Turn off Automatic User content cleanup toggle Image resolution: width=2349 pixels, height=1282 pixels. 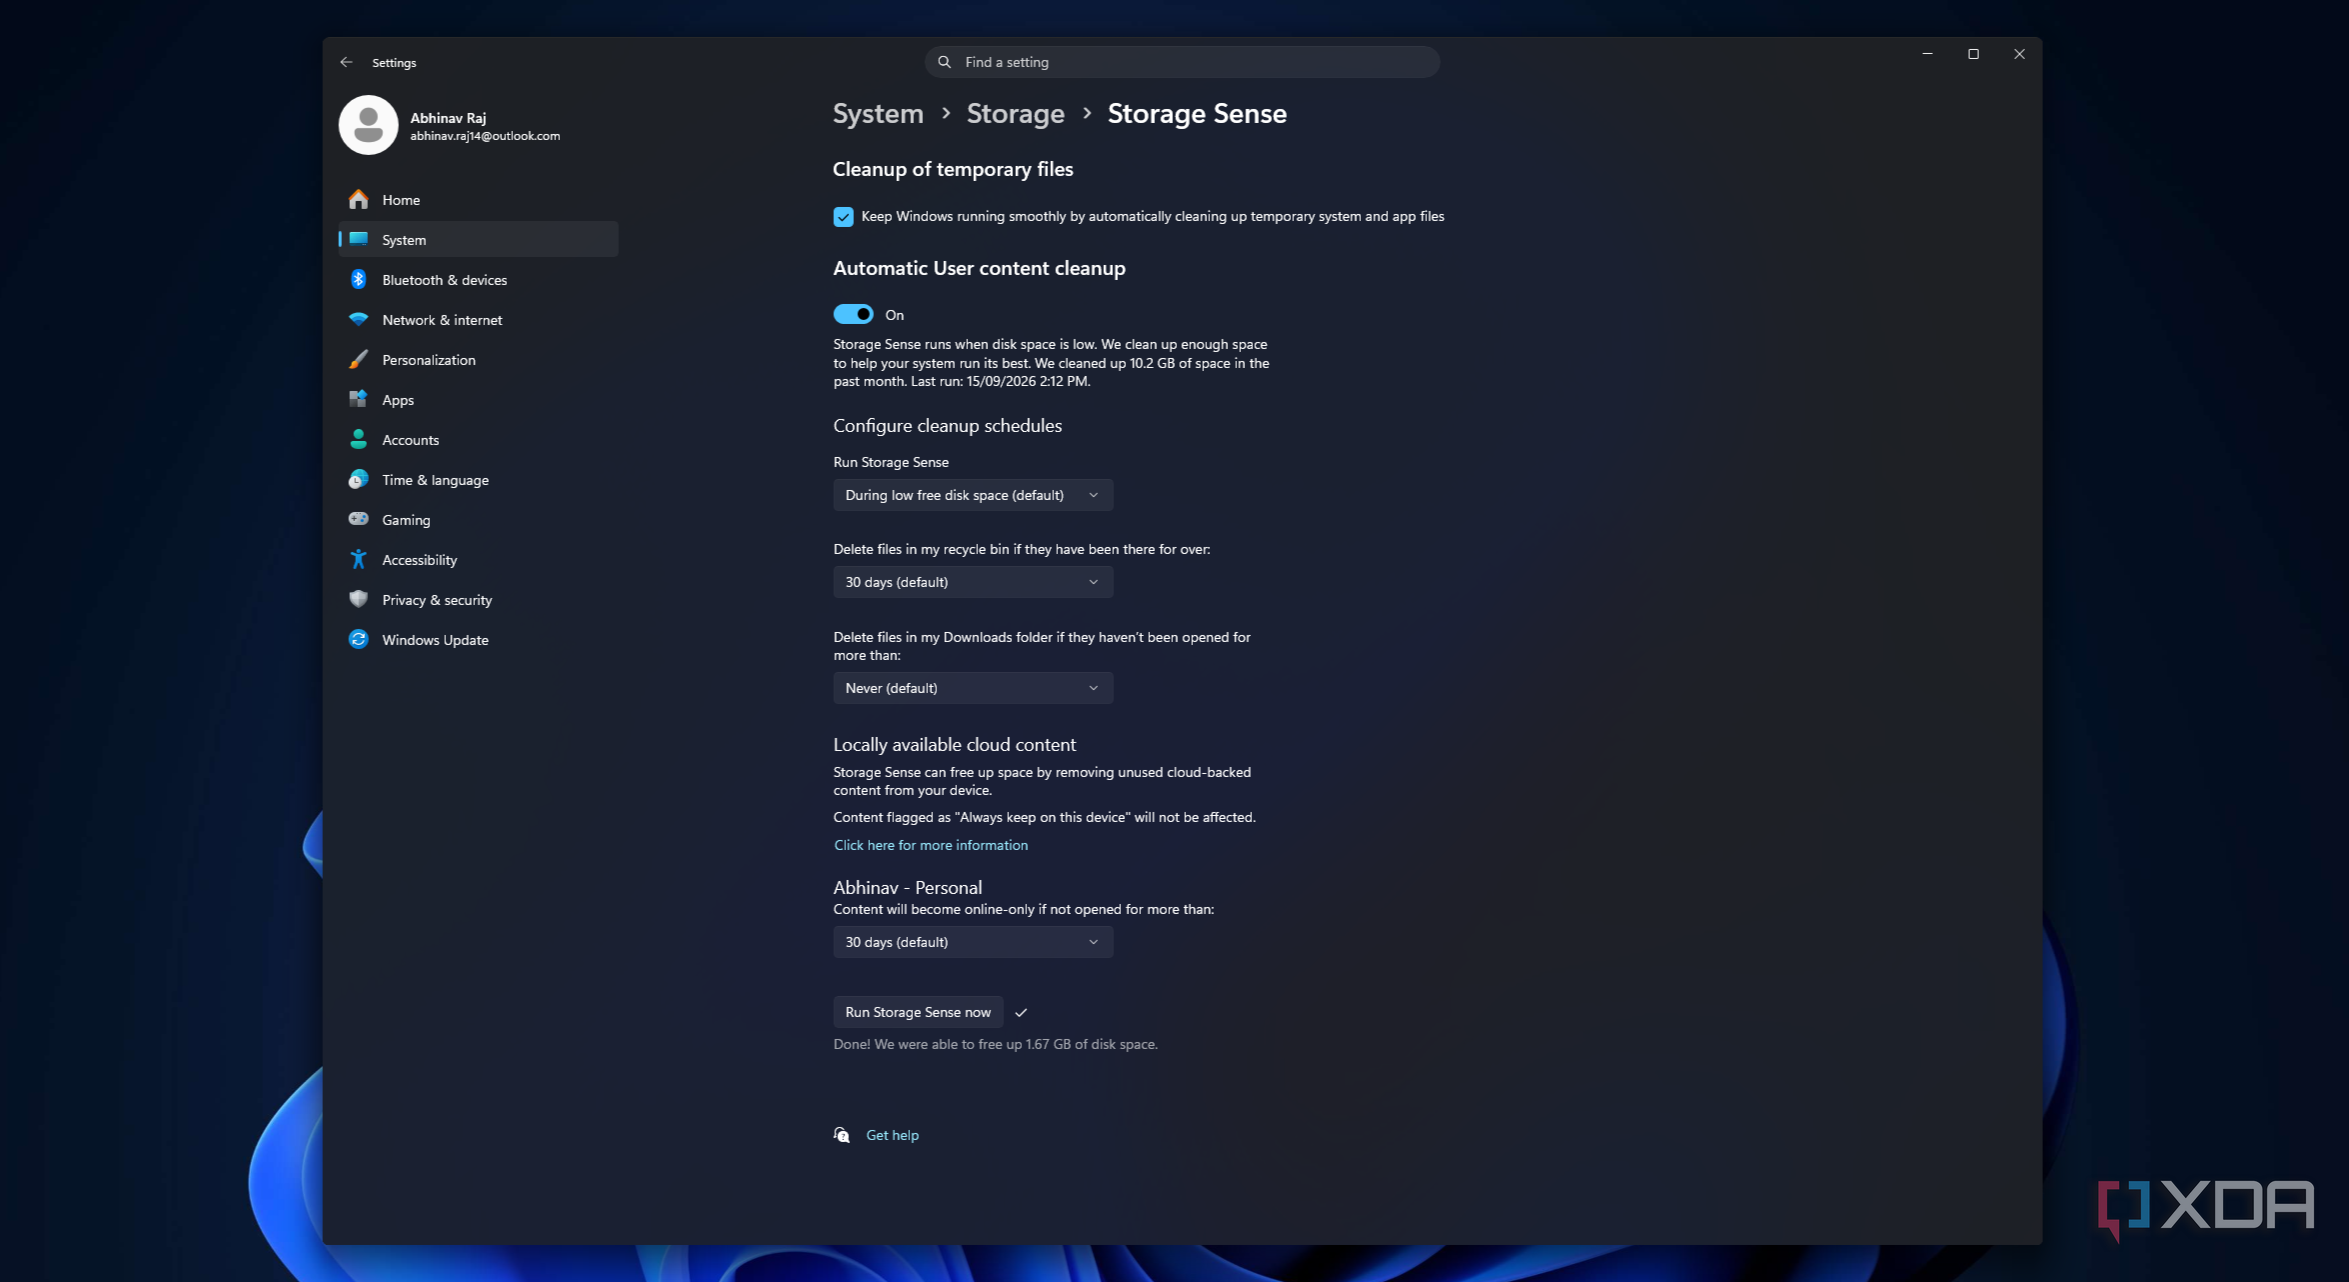(x=853, y=314)
